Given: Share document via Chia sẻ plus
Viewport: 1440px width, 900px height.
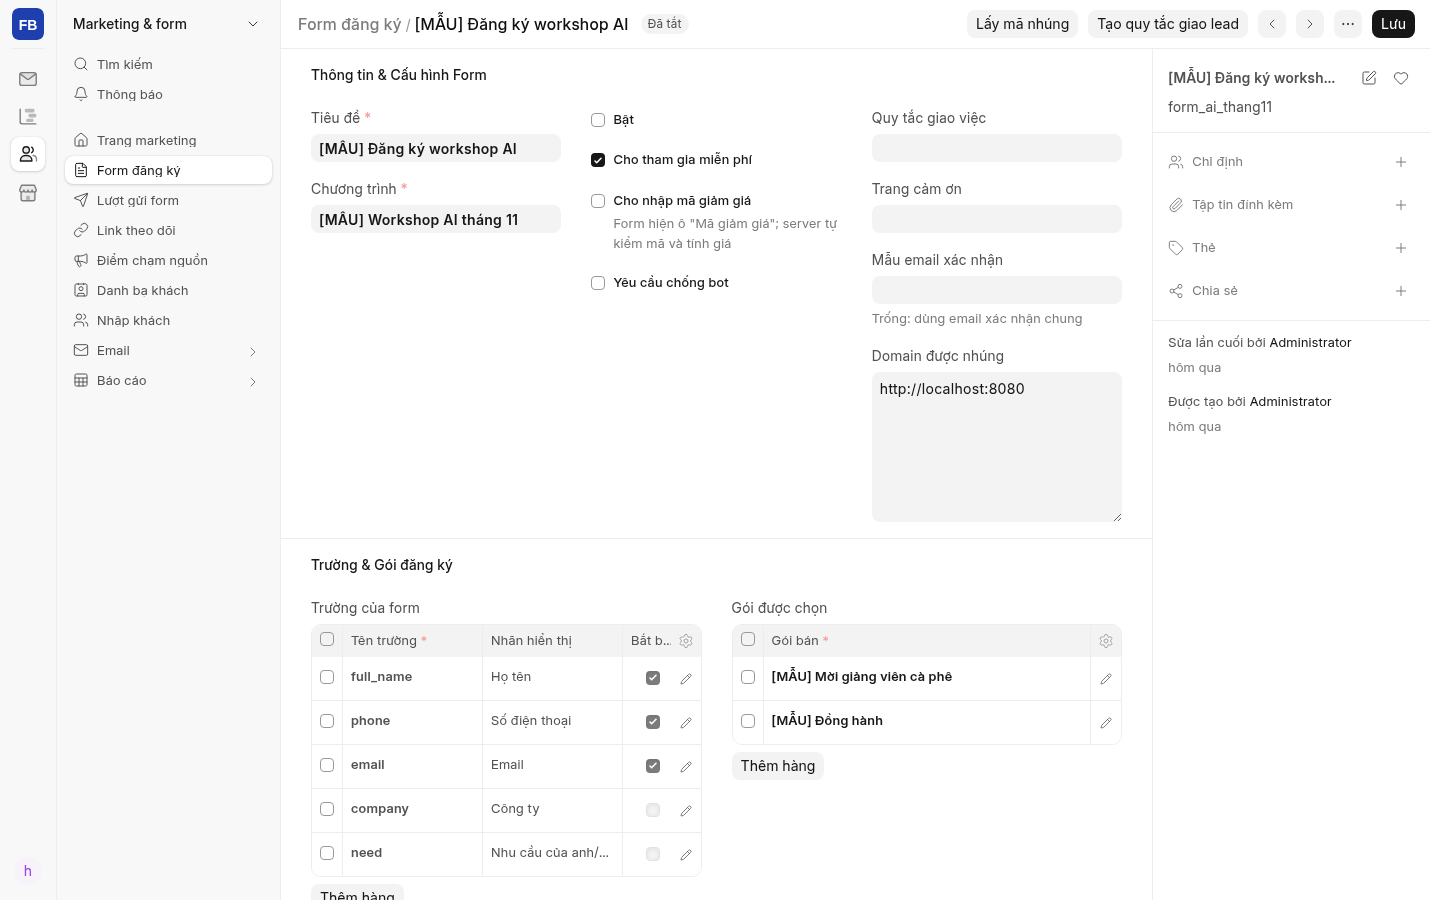Looking at the screenshot, I should tap(1401, 291).
